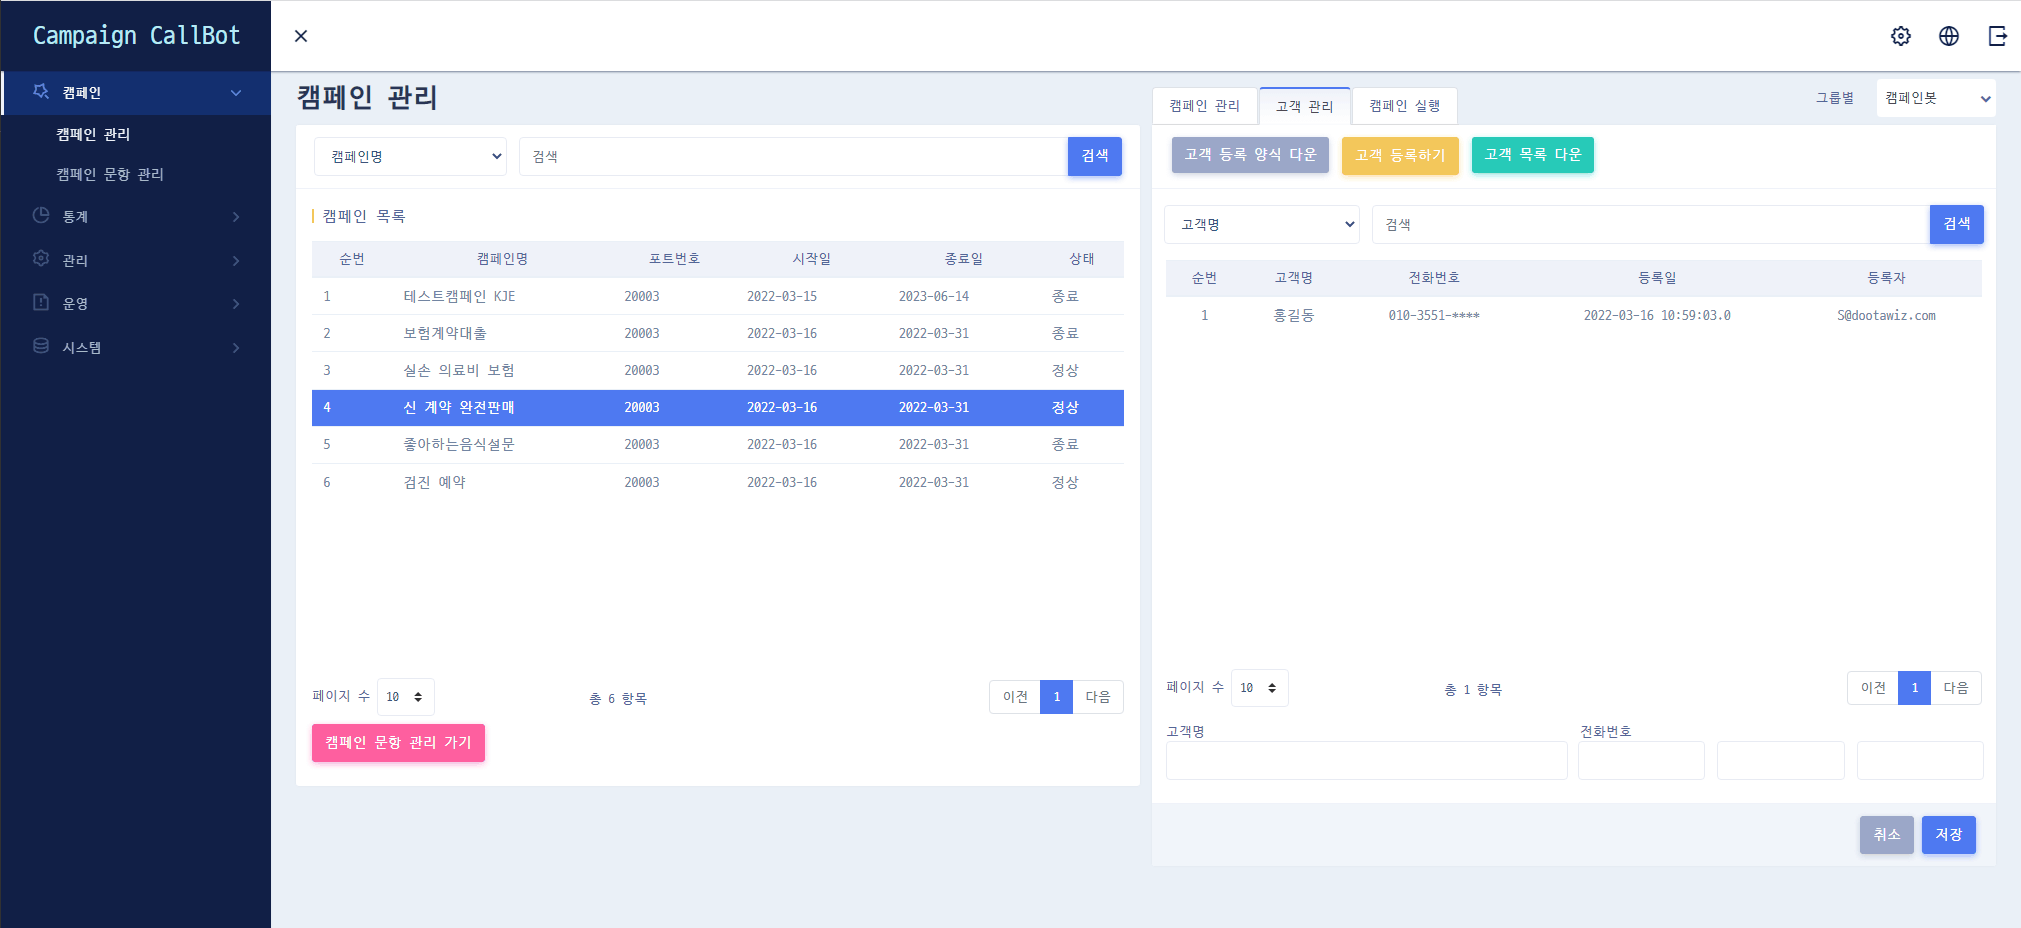Click the globe language icon

1948,36
